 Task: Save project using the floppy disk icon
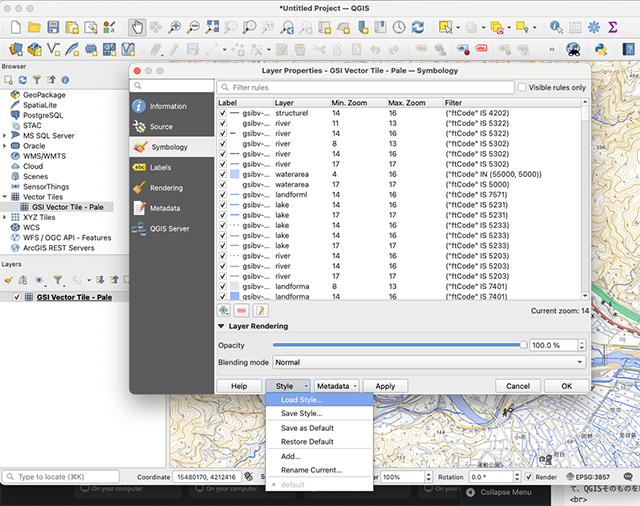click(x=53, y=27)
